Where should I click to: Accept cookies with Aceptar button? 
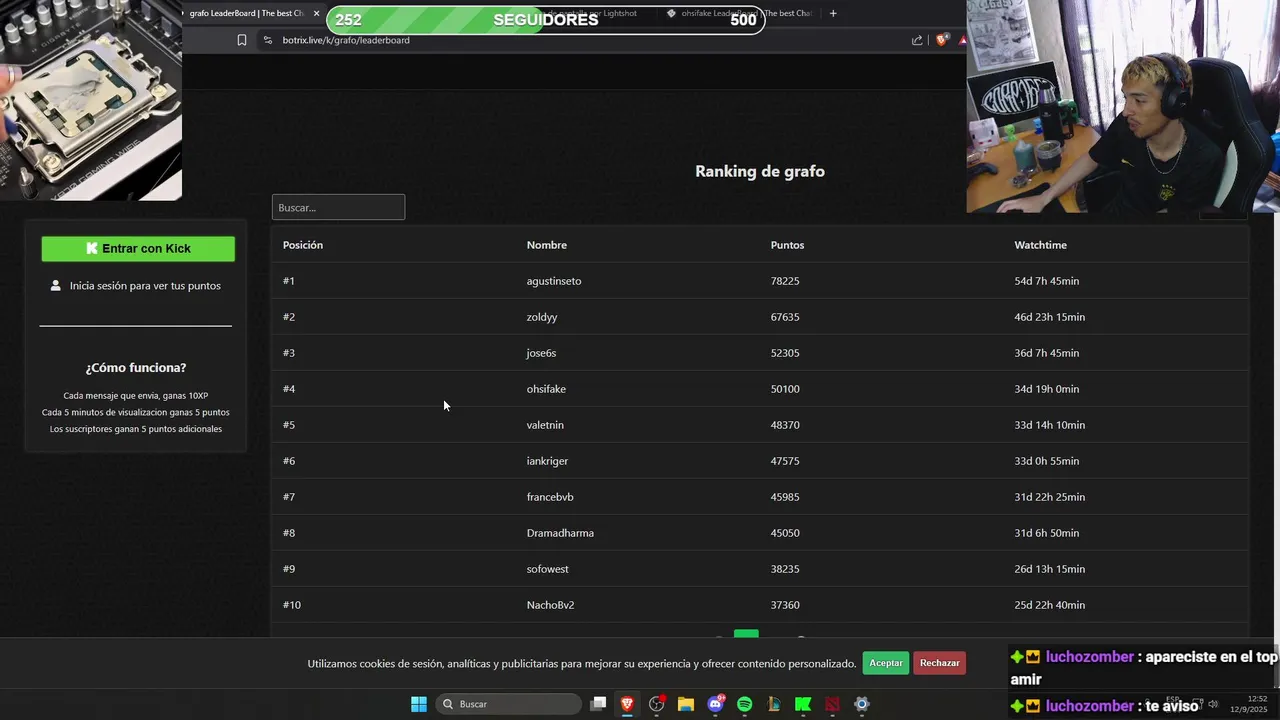pos(886,663)
